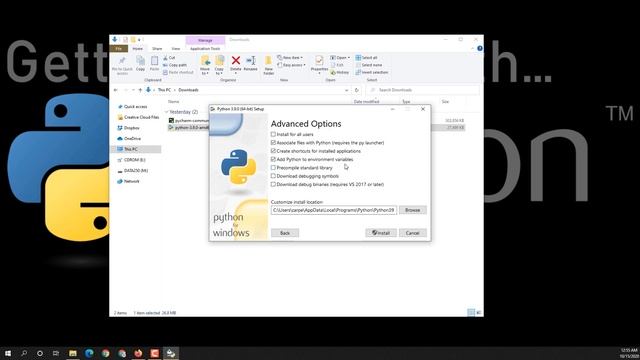
Task: Open the Windows Start menu
Action: [x=7, y=353]
